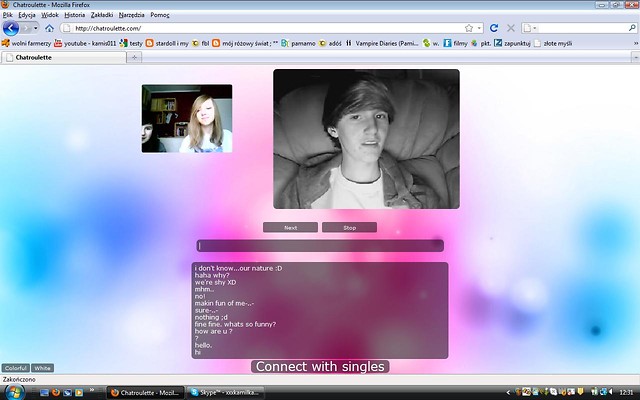Go to the Firefox home page icon
640x400 pixels.
tap(49, 28)
